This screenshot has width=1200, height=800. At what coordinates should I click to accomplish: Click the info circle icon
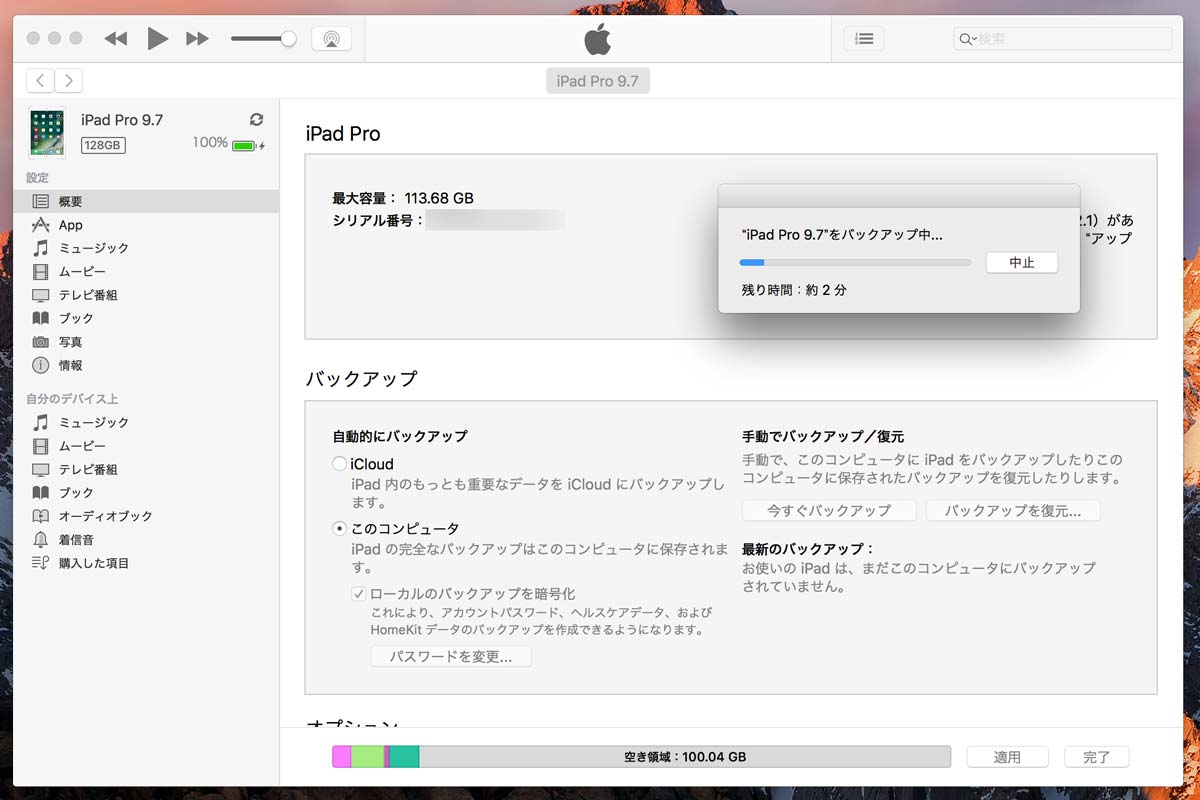pos(40,365)
